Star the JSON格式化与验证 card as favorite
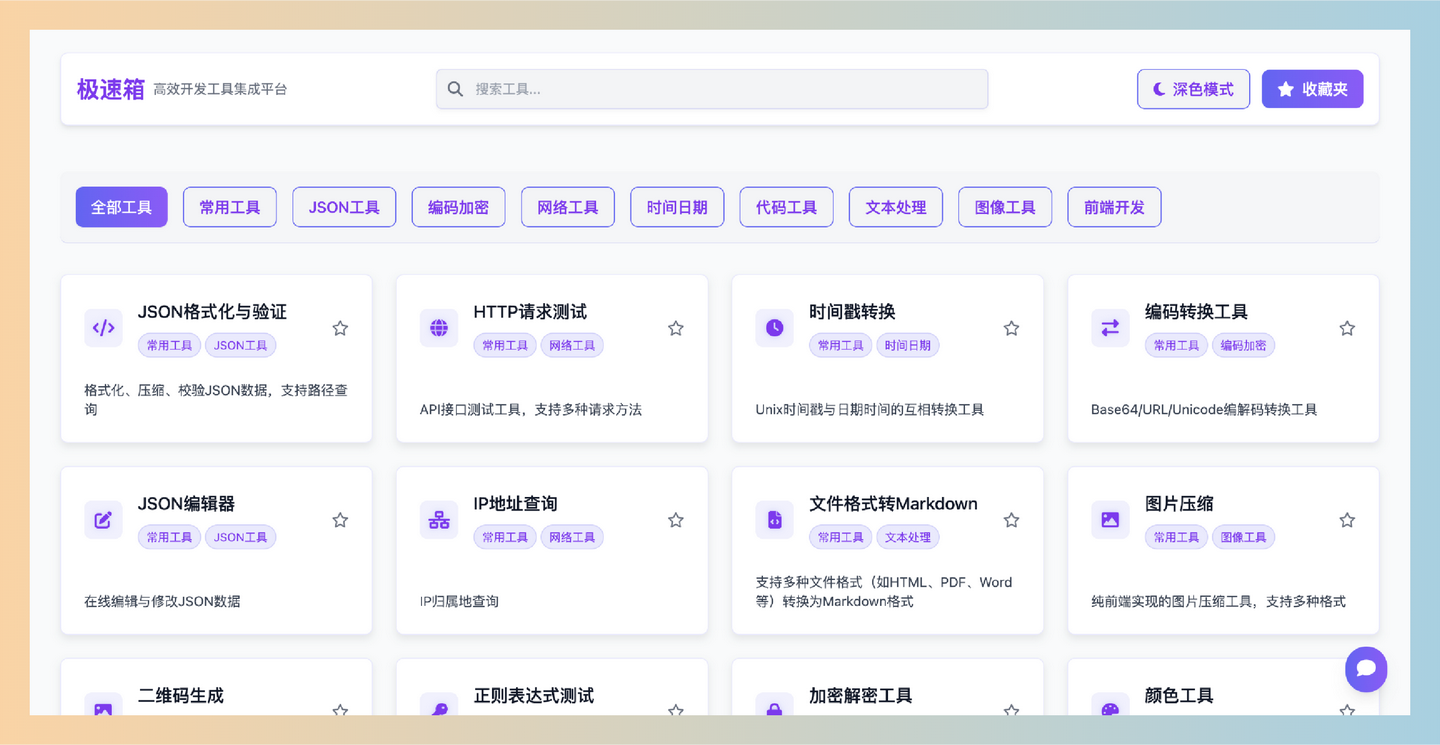Image resolution: width=1440 pixels, height=745 pixels. [x=339, y=328]
